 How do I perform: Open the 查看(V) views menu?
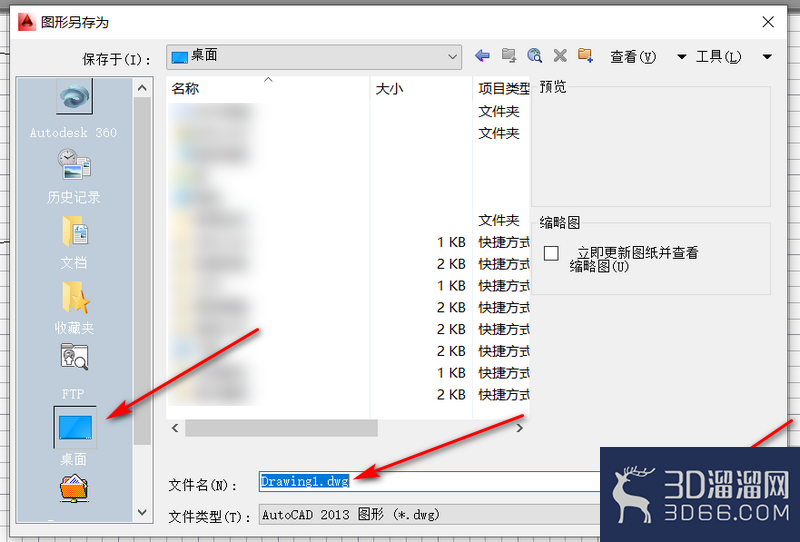coord(633,57)
